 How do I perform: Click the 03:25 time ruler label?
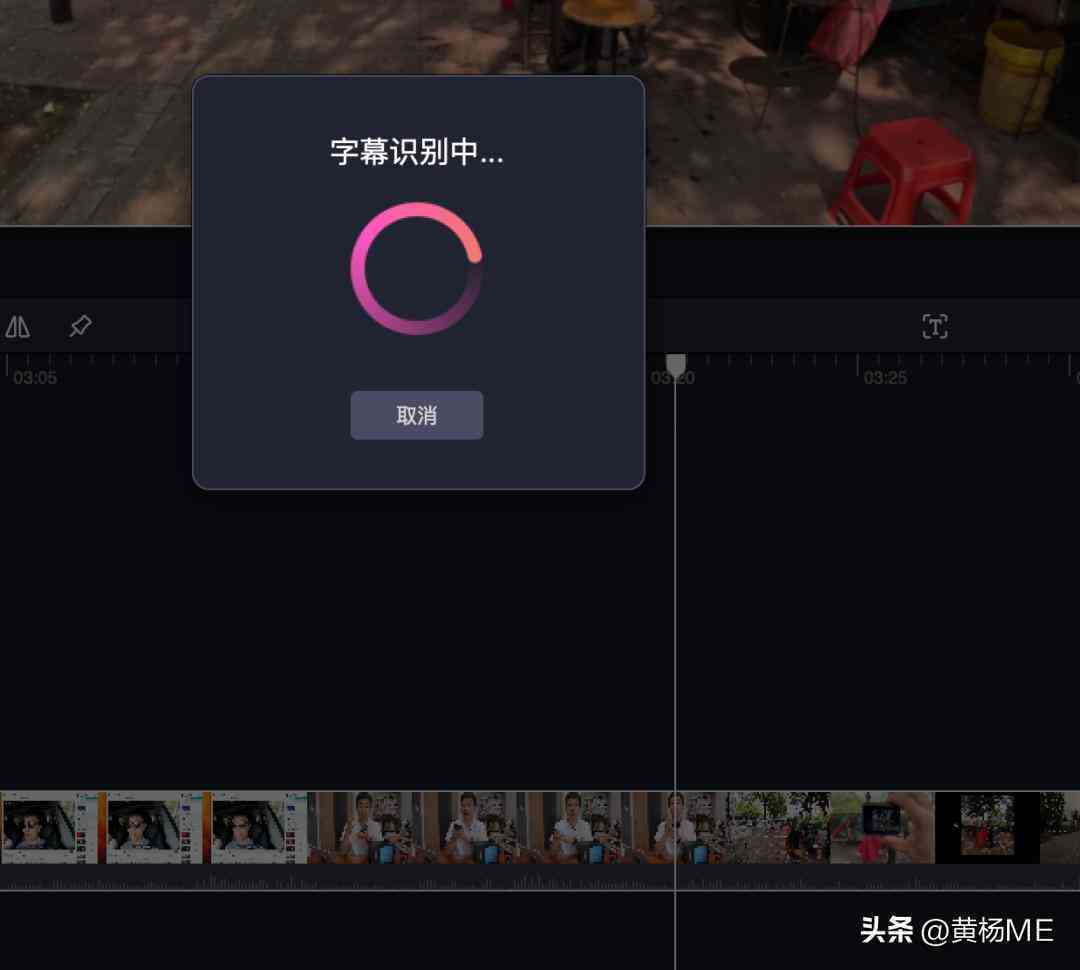tap(885, 378)
